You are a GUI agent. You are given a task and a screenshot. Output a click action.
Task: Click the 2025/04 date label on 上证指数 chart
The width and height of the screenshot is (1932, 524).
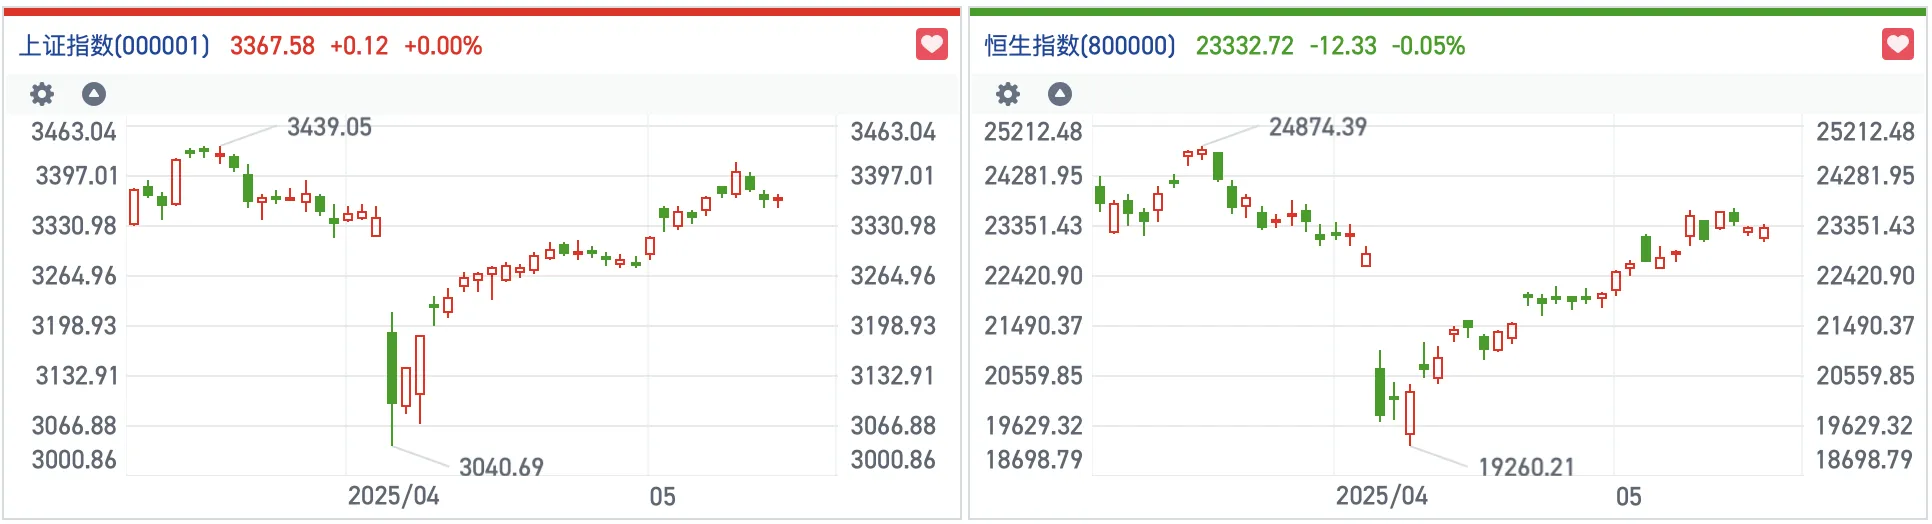393,496
